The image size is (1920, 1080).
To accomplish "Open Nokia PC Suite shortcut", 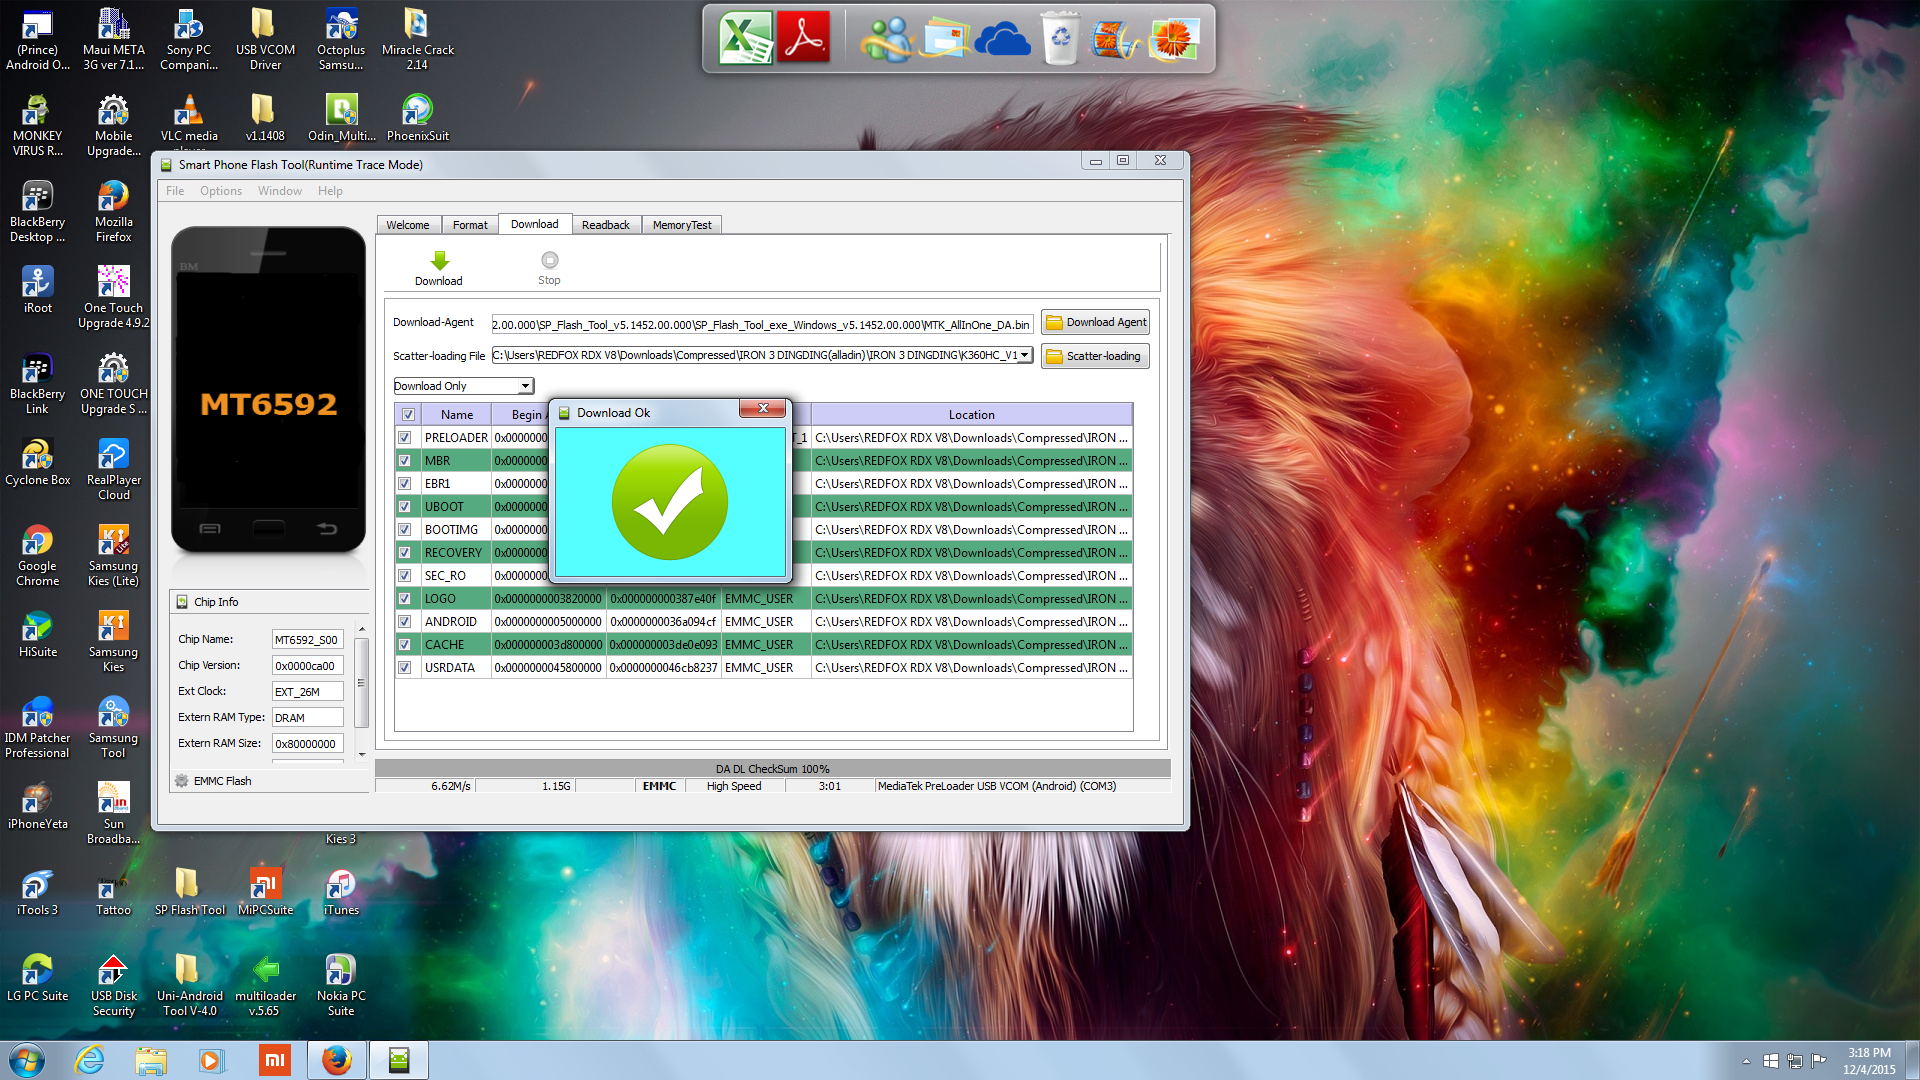I will coord(341,985).
